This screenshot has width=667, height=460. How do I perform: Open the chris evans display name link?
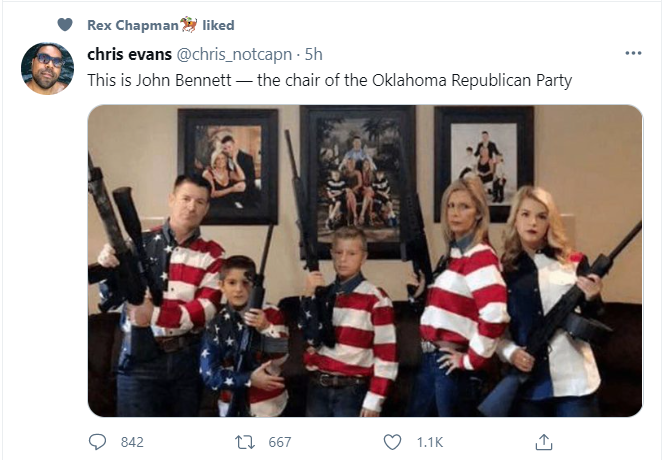130,54
